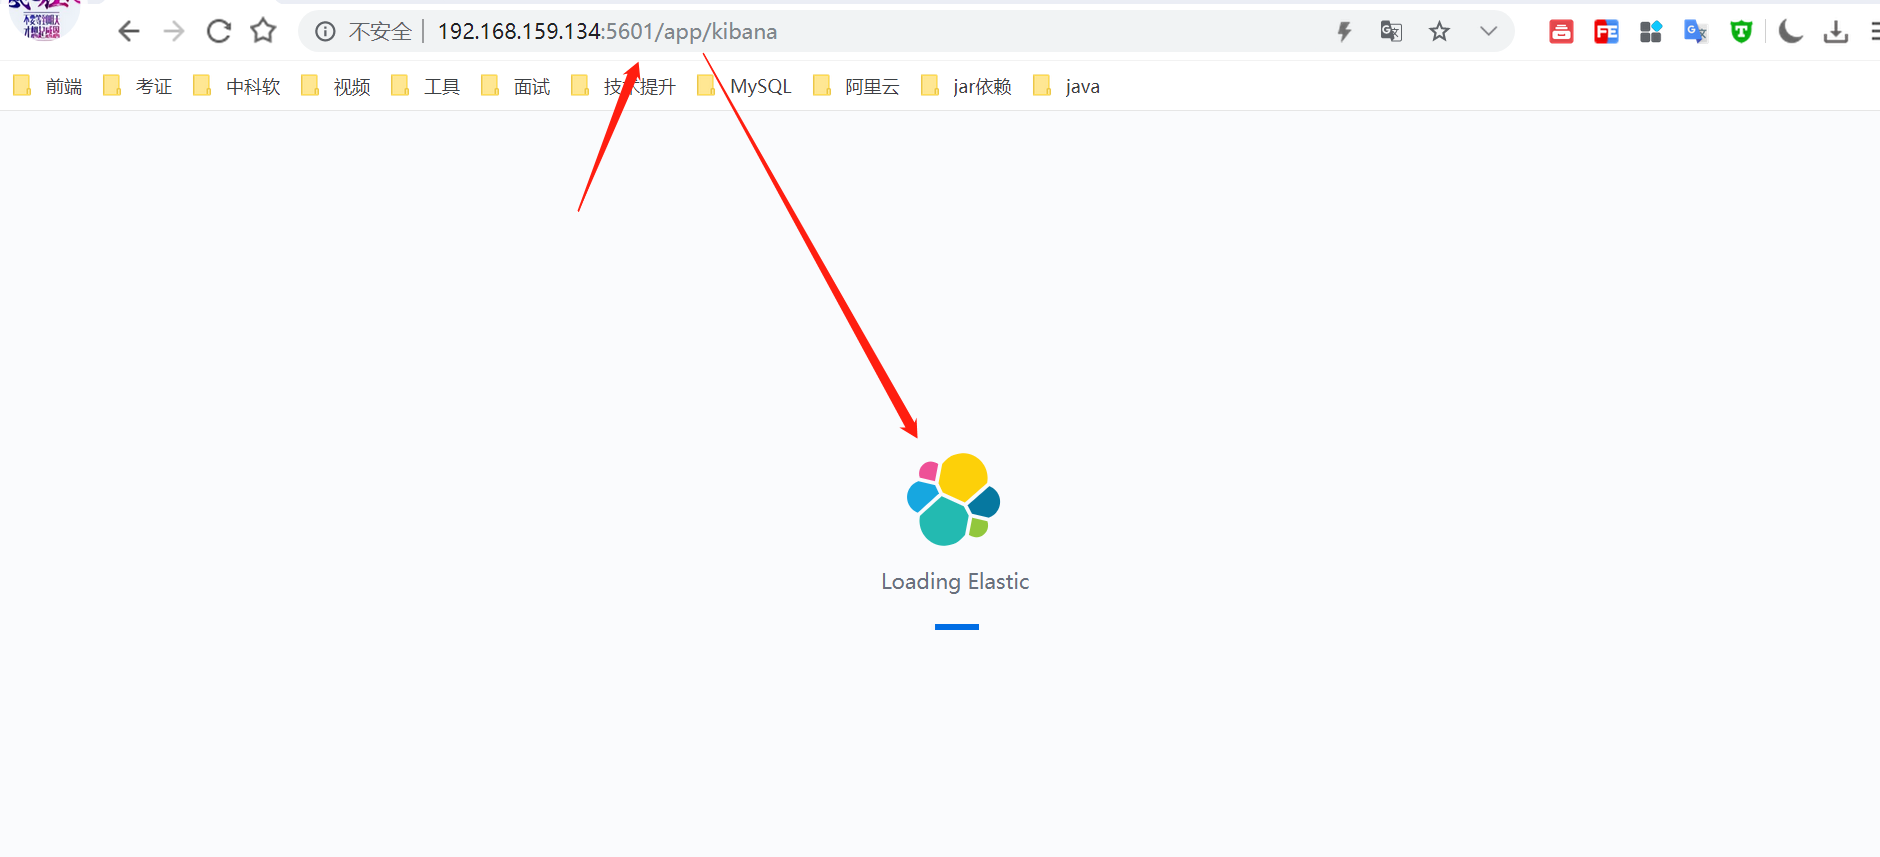Viewport: 1880px width, 857px height.
Task: Open the 面试 bookmark folder
Action: pos(516,87)
